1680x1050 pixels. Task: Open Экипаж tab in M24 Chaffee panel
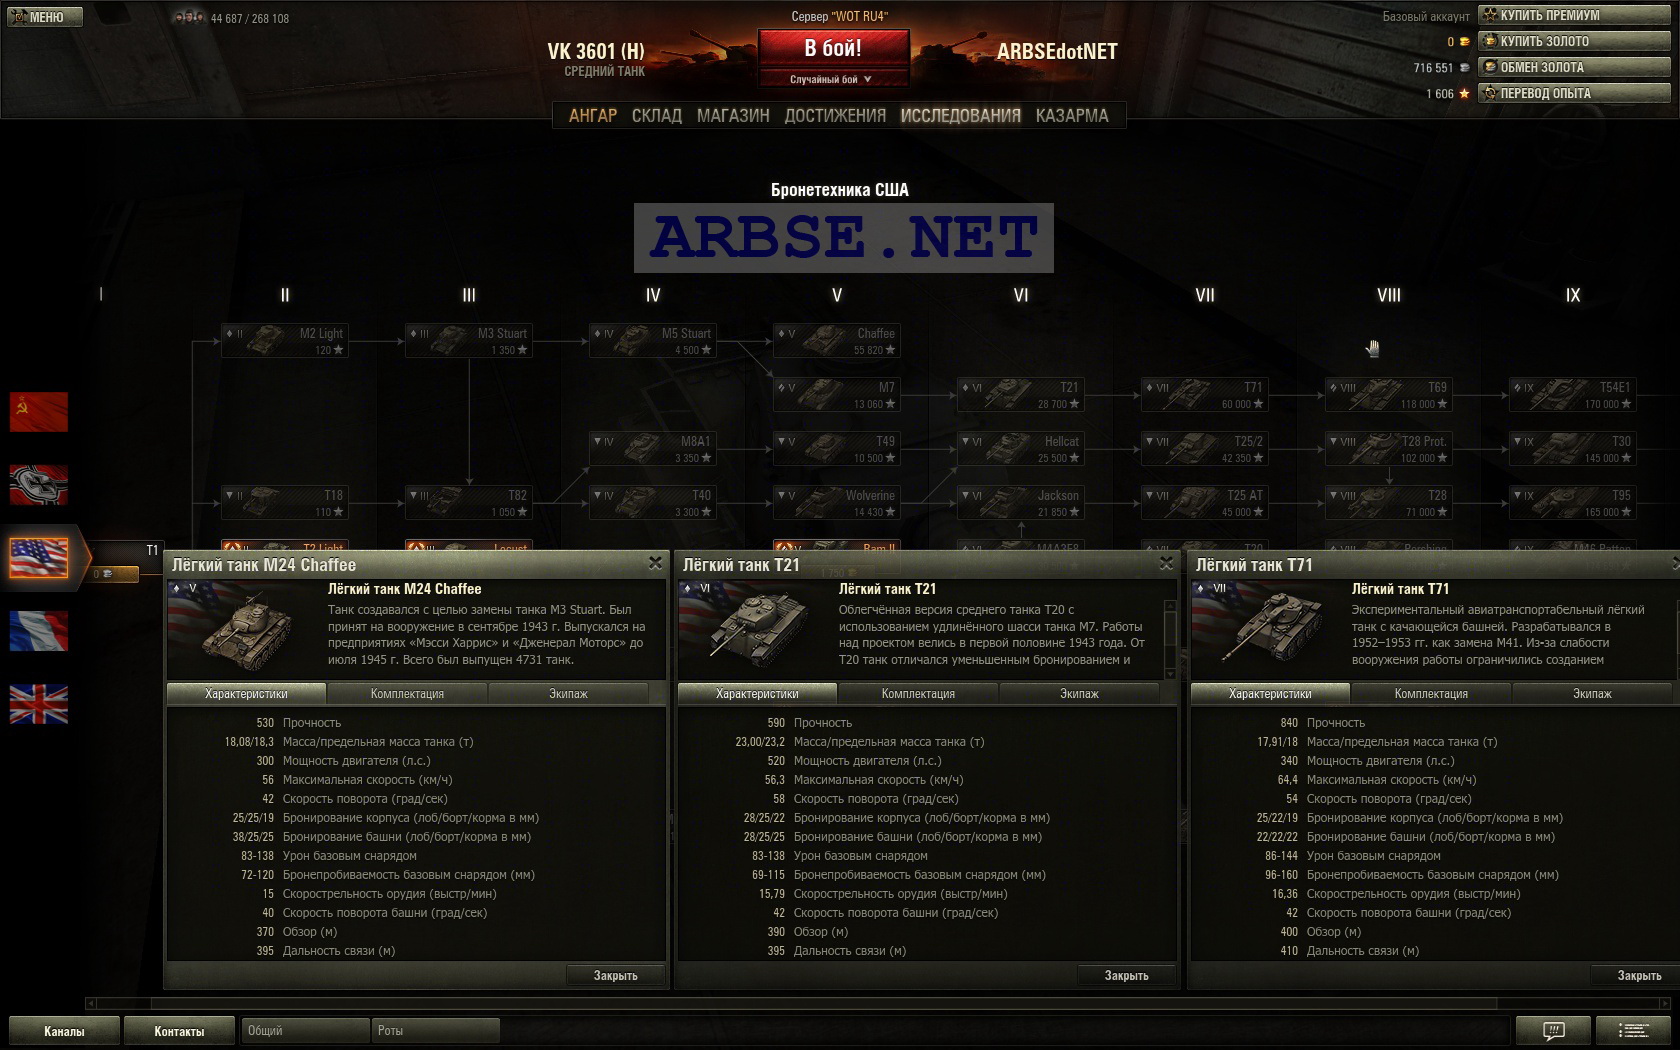tap(568, 694)
